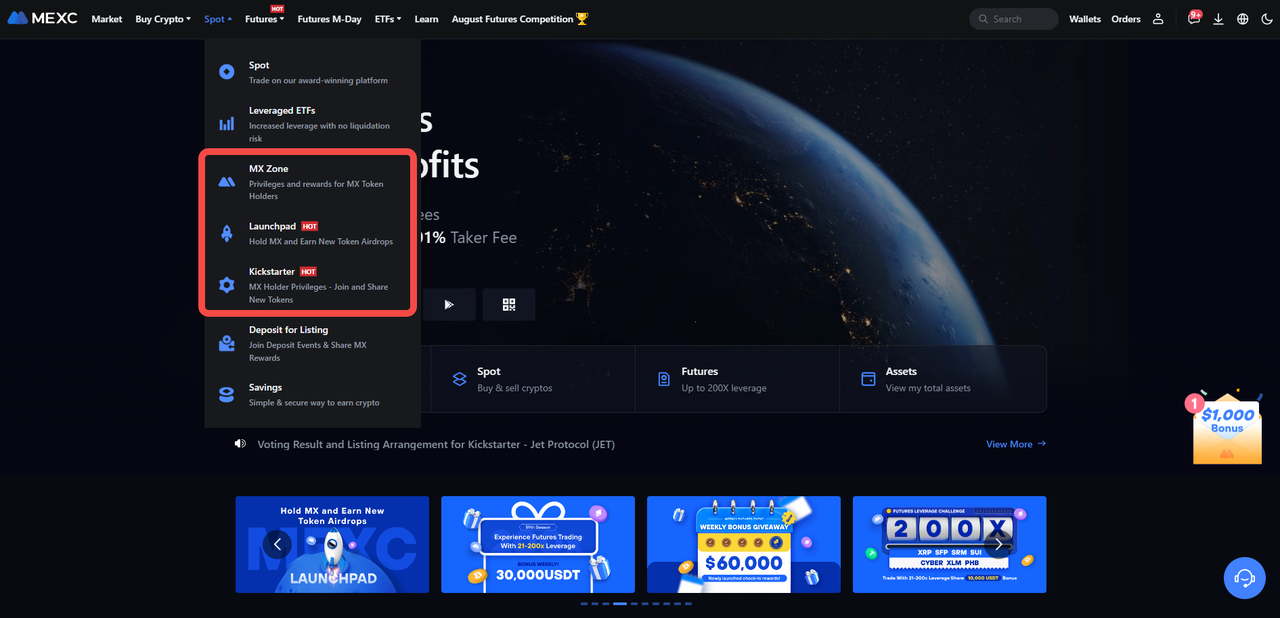Click the Google Play store icon button
The image size is (1280, 618).
(x=449, y=304)
